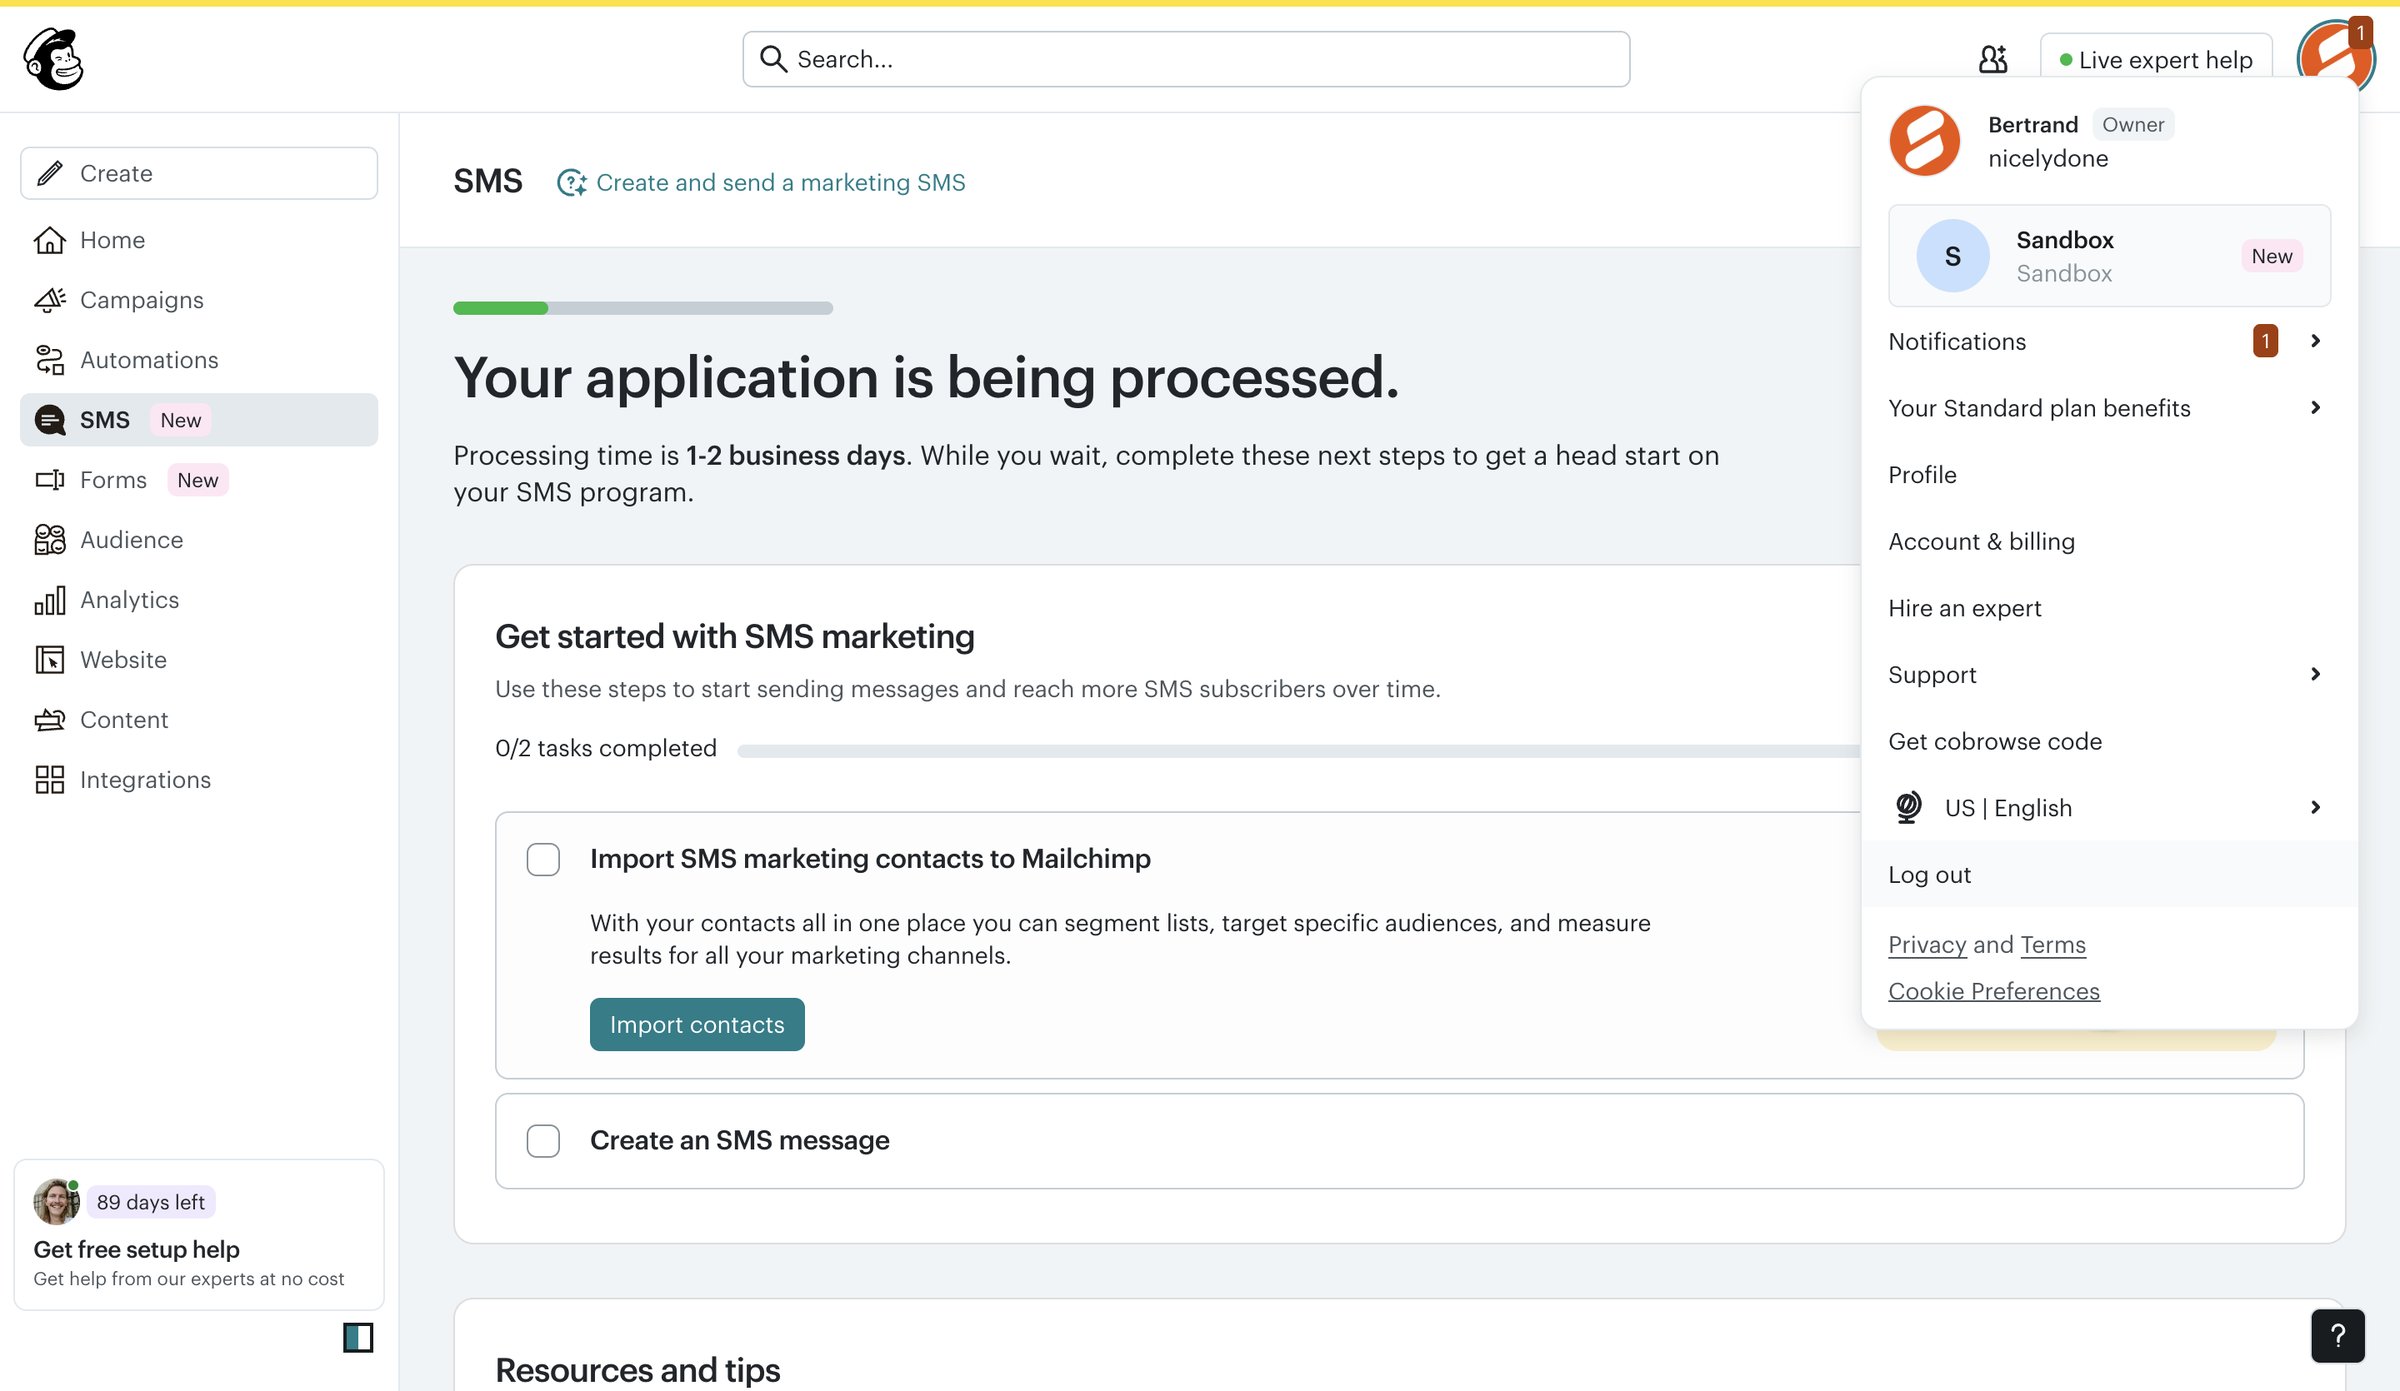Click the notification badge on top avatar

pos(2361,33)
